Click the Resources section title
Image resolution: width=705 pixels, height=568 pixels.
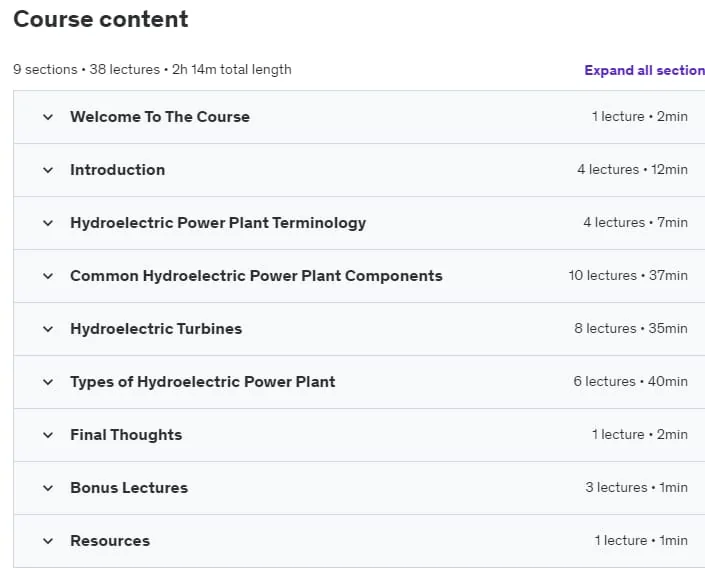(110, 541)
